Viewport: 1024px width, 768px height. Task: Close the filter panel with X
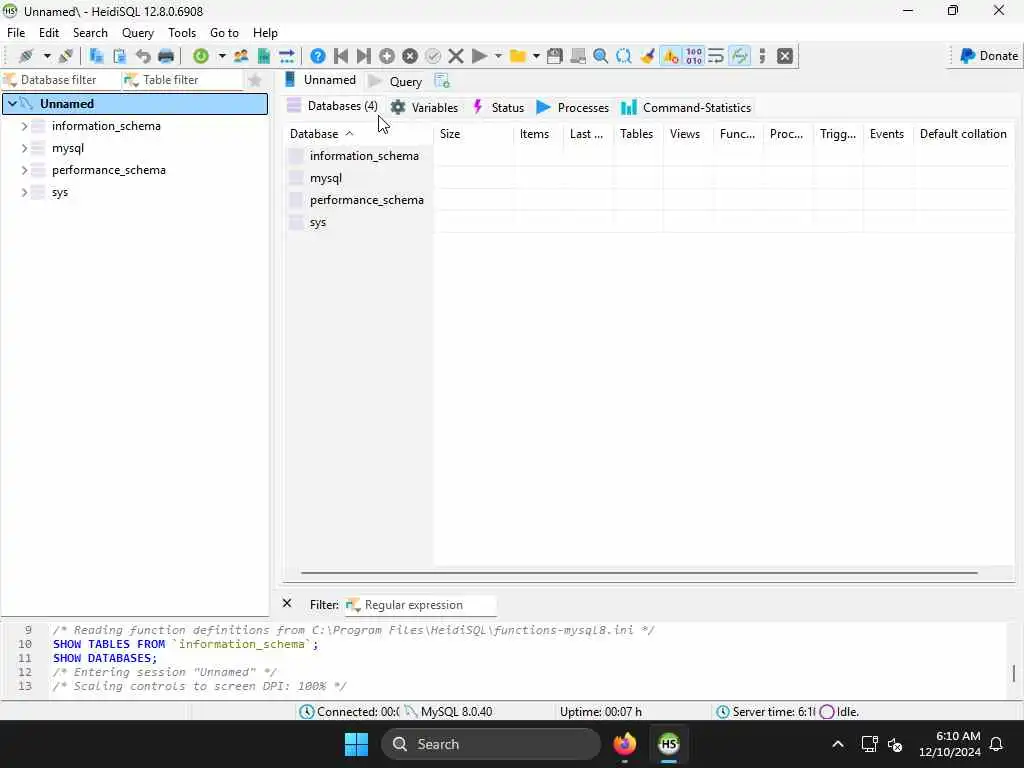coord(287,603)
